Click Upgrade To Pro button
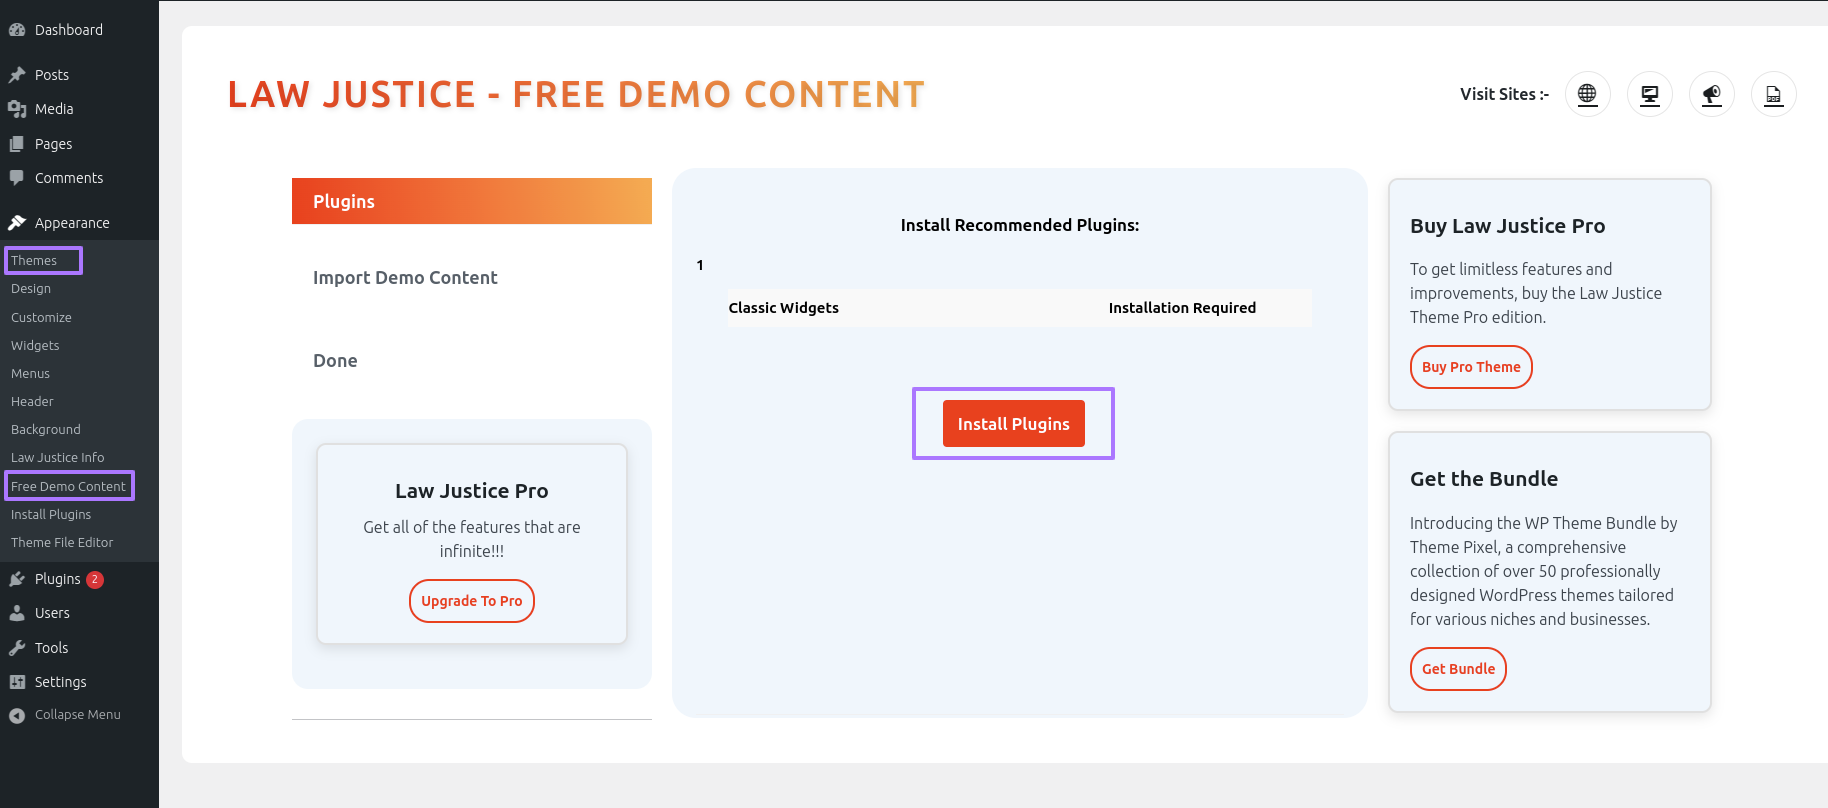The image size is (1828, 808). coord(472,601)
